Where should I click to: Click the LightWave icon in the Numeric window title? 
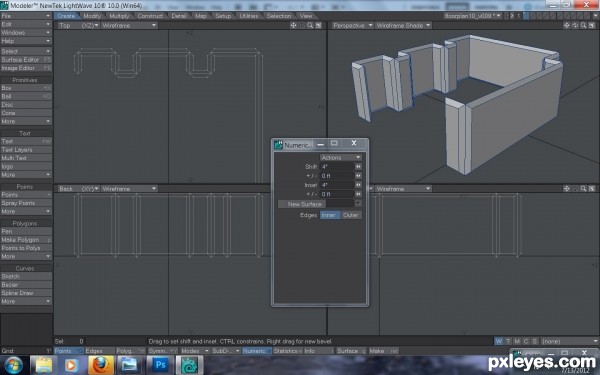[x=278, y=145]
